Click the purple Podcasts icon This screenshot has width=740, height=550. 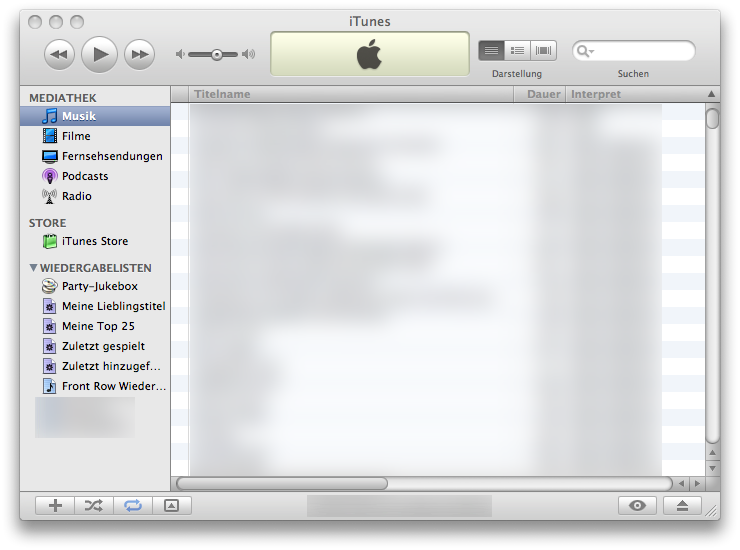click(50, 176)
